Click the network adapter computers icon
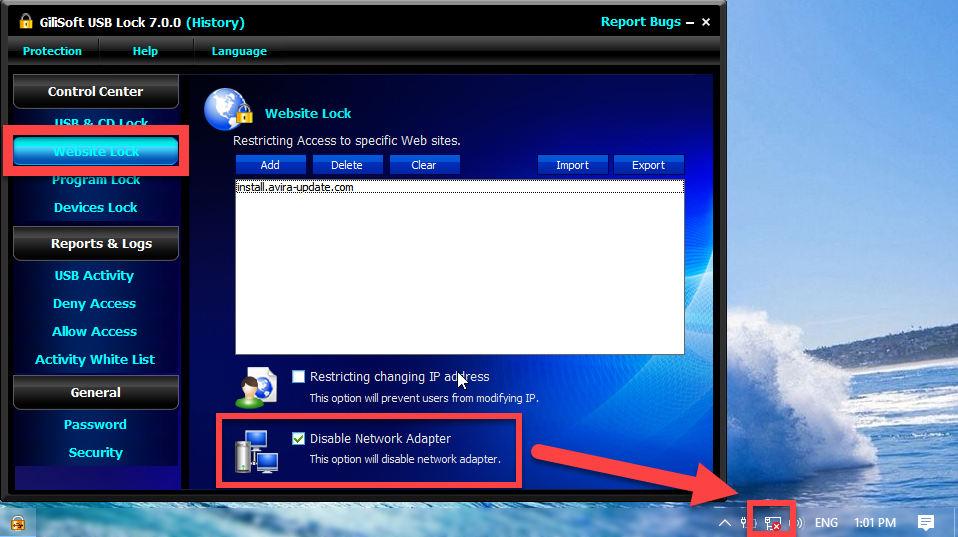This screenshot has height=537, width=958. tap(257, 451)
